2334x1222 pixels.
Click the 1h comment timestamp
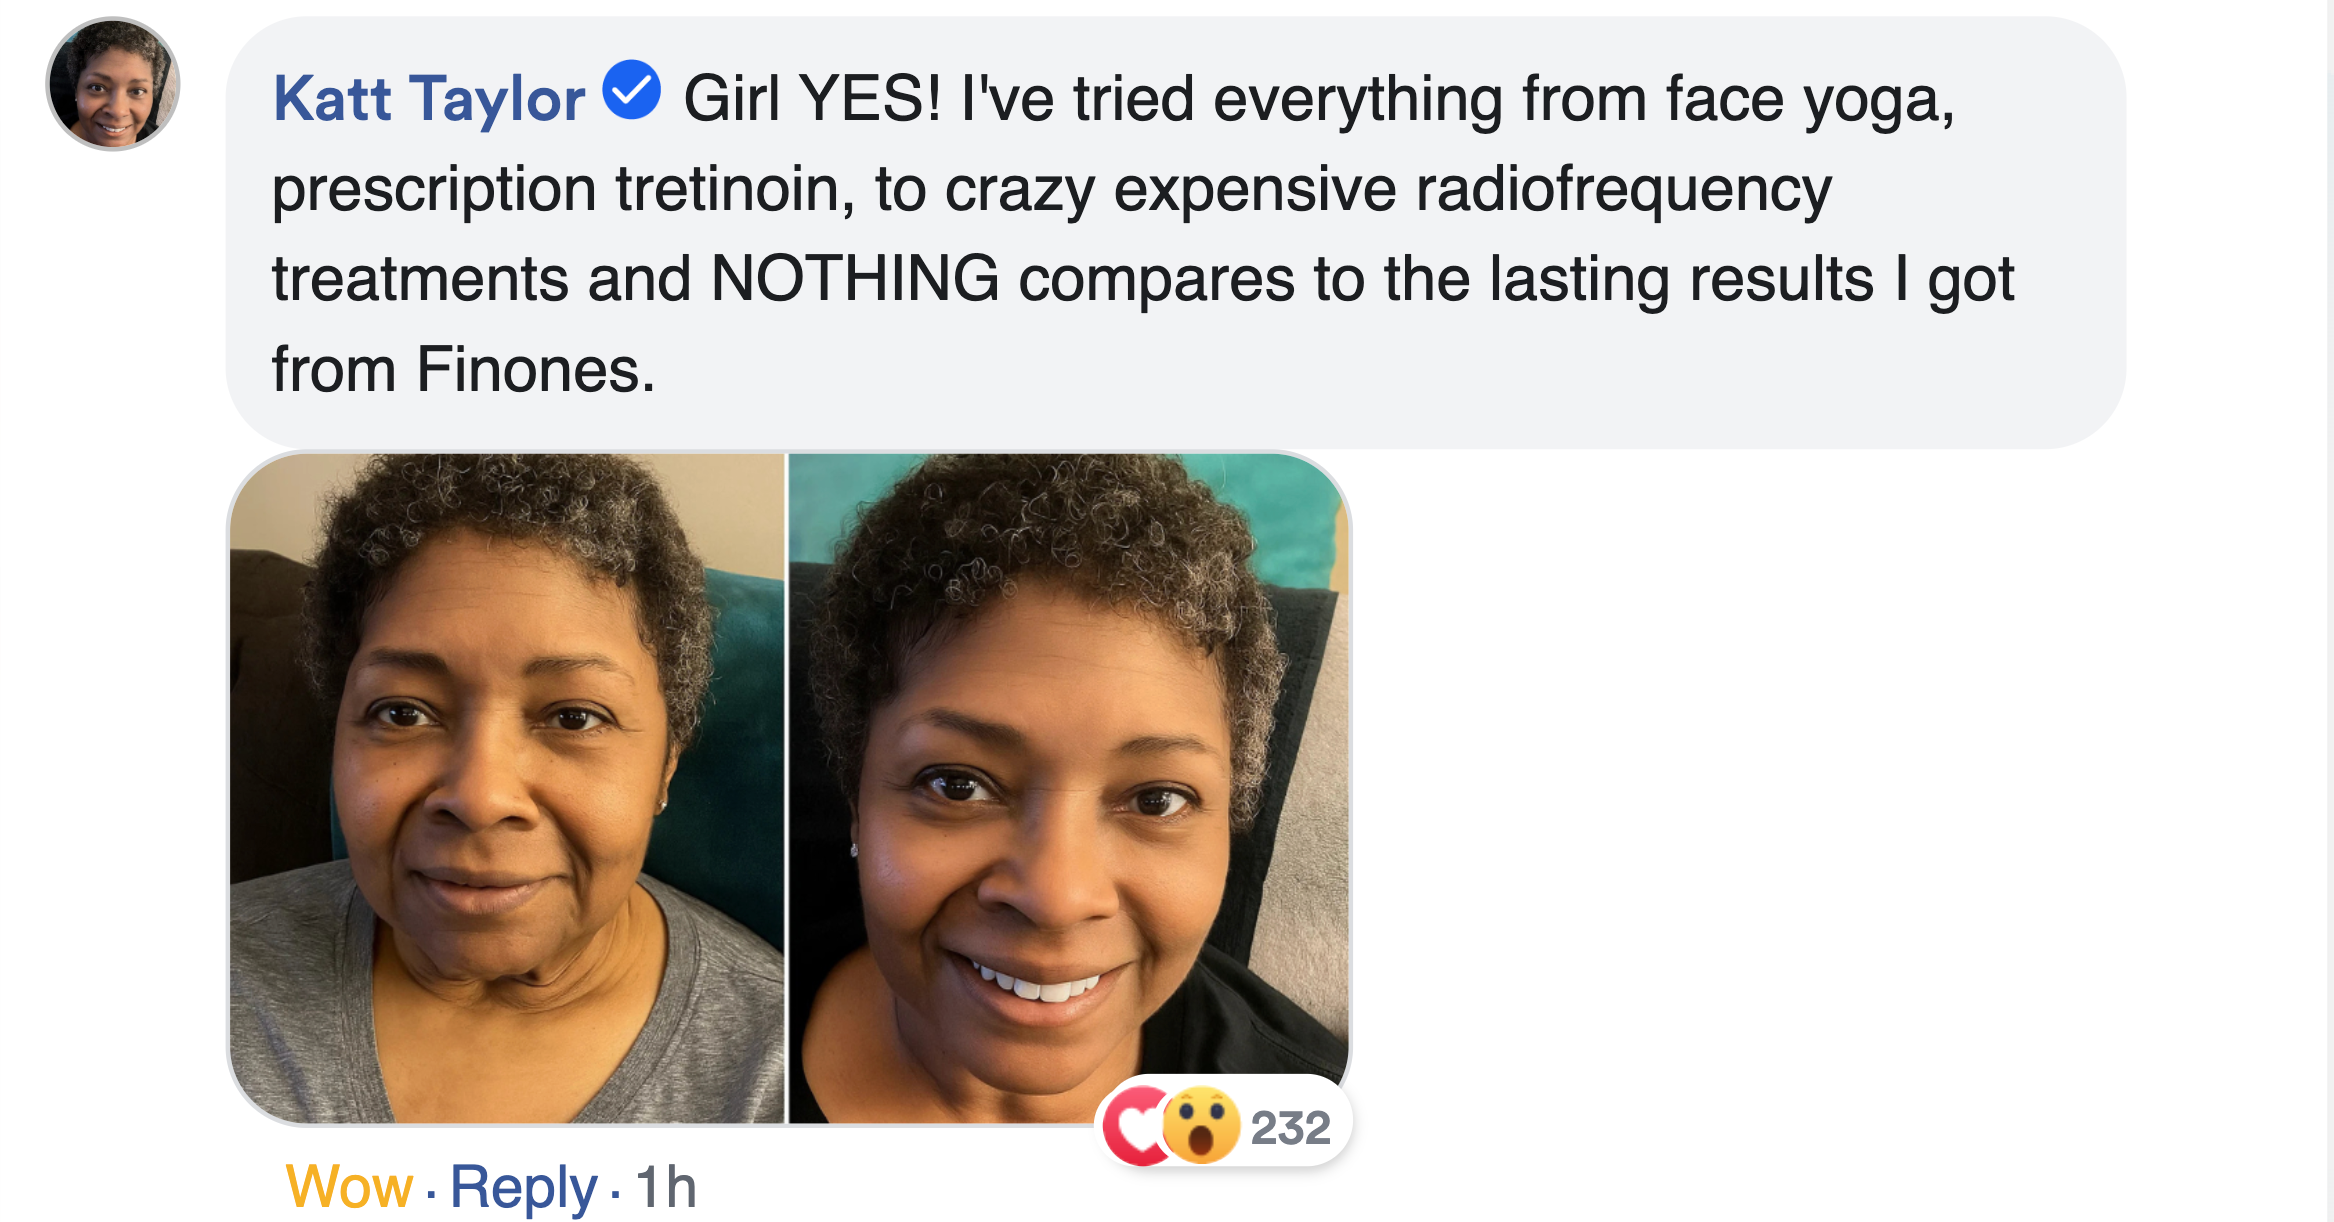point(666,1187)
